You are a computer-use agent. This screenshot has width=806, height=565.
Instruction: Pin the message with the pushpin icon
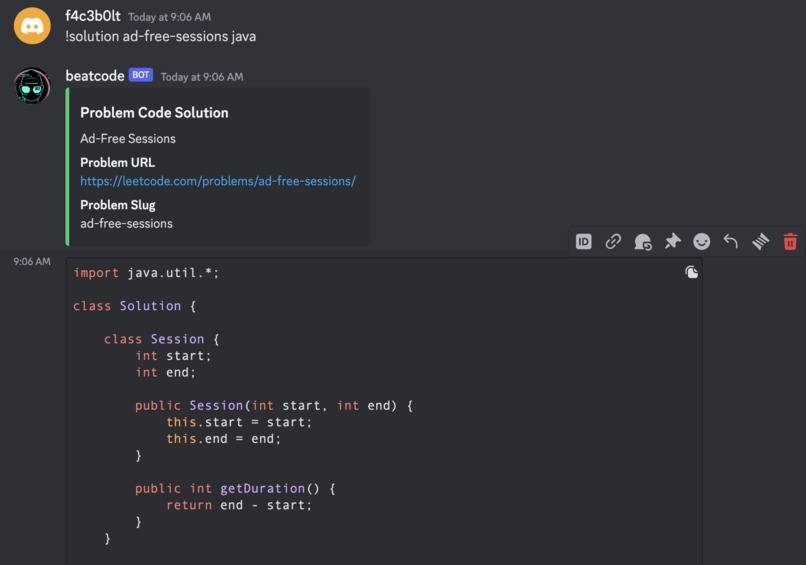(672, 242)
